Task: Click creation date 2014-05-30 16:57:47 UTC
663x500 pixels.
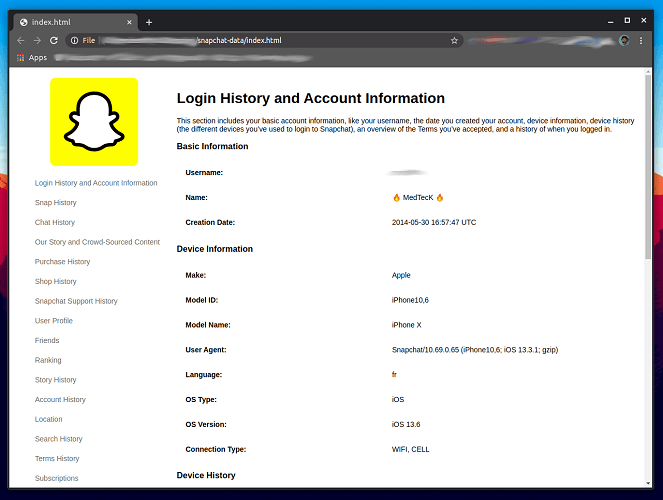Action: (434, 222)
